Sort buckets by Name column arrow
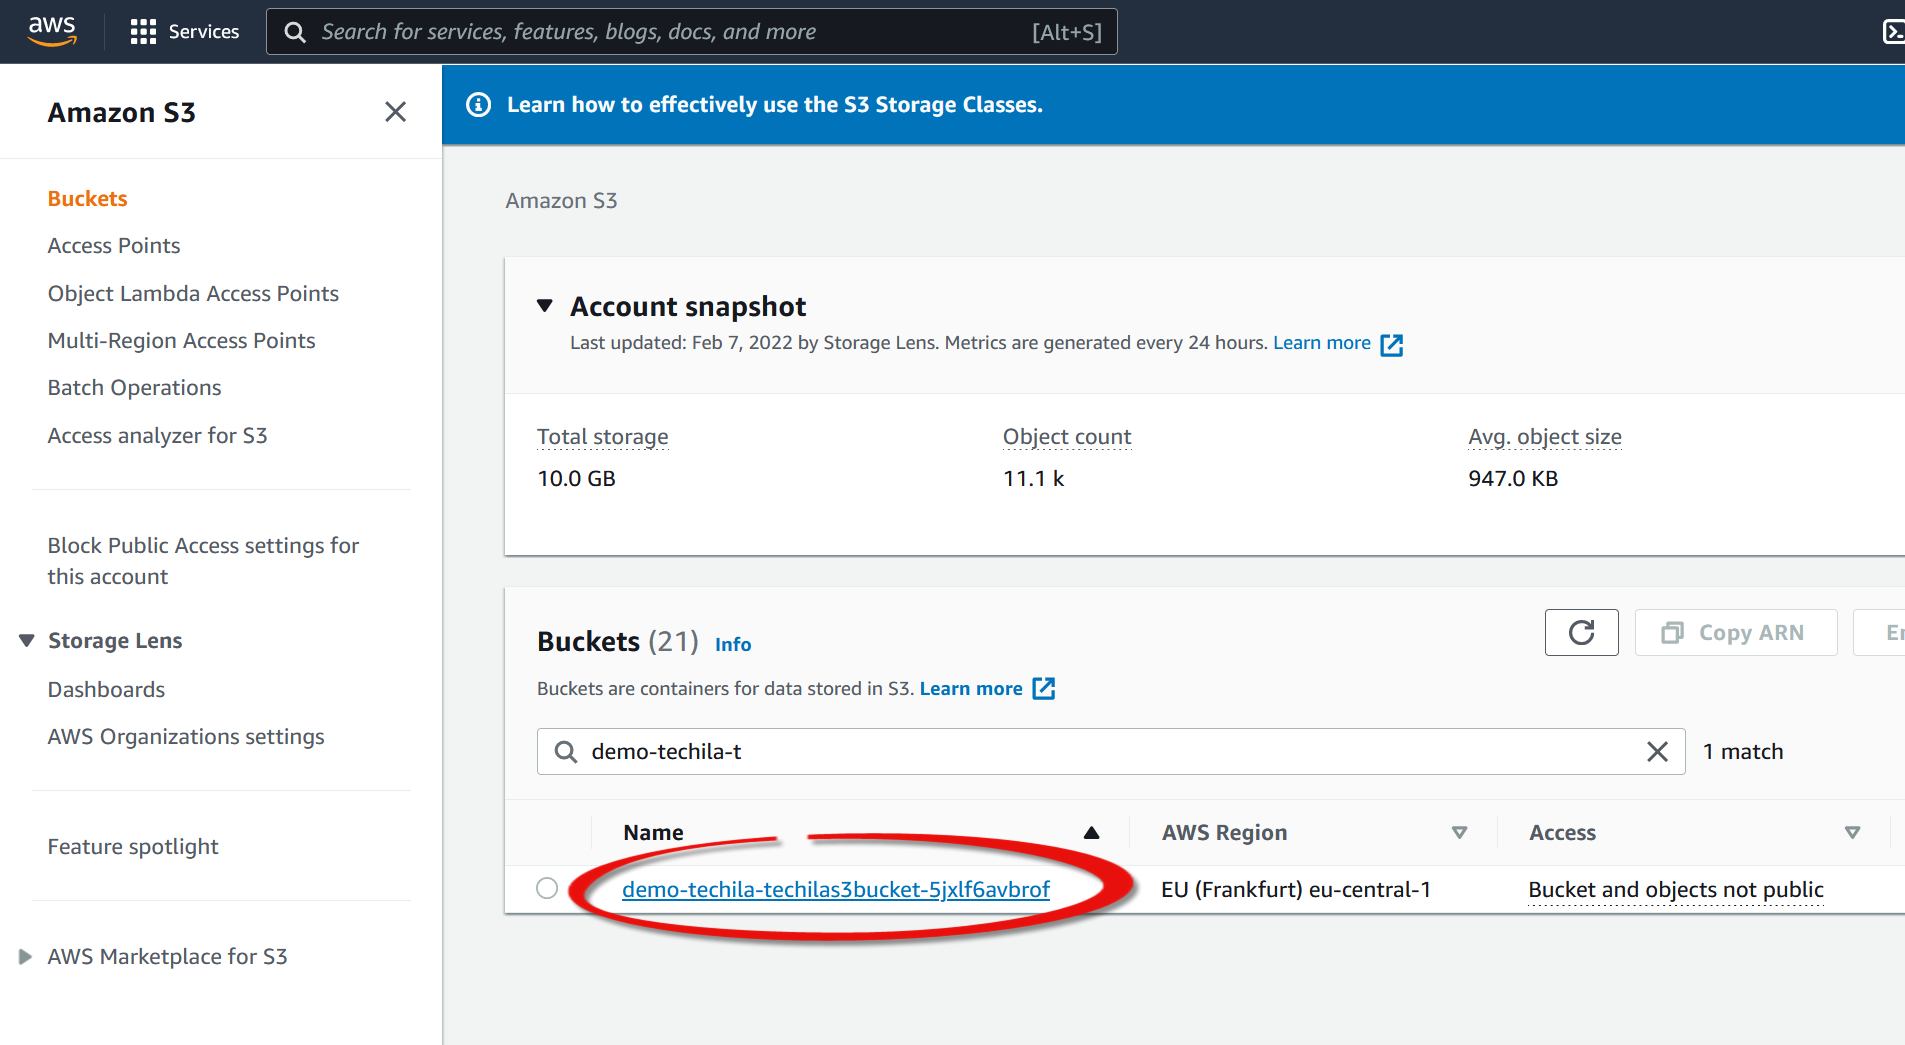This screenshot has width=1905, height=1045. point(1091,833)
